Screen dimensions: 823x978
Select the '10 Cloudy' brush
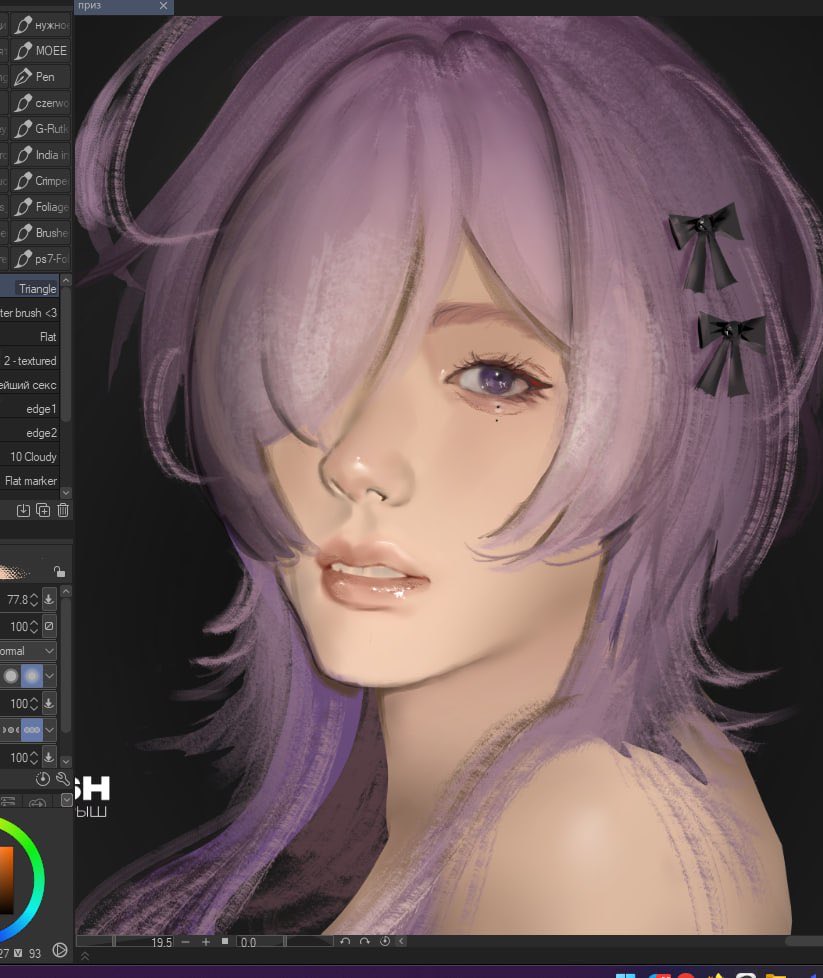29,457
